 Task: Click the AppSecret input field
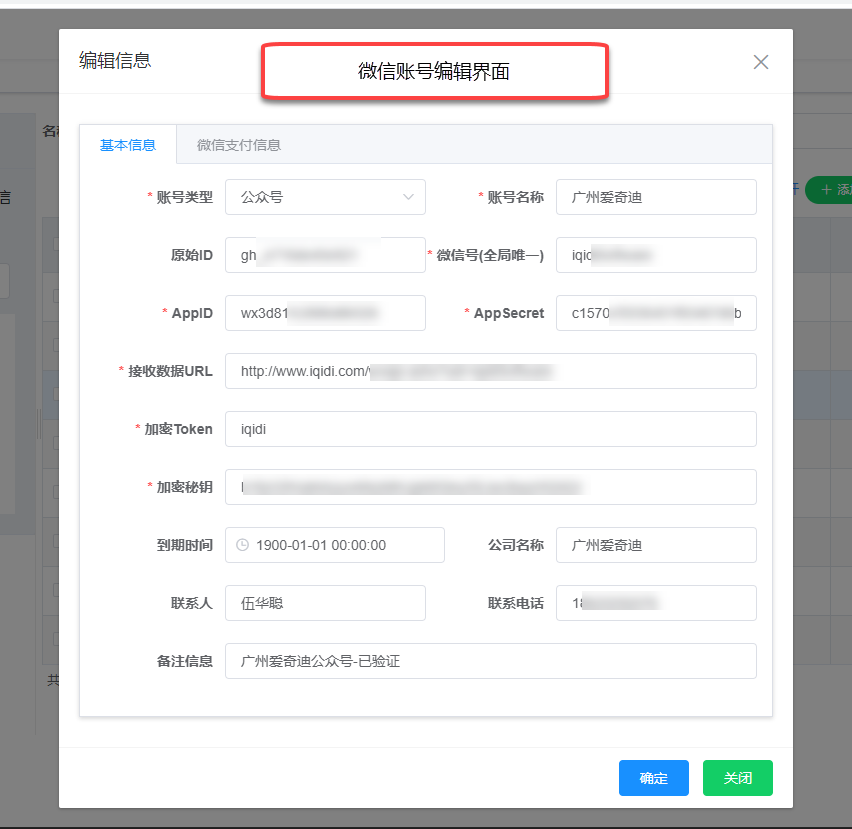click(656, 313)
